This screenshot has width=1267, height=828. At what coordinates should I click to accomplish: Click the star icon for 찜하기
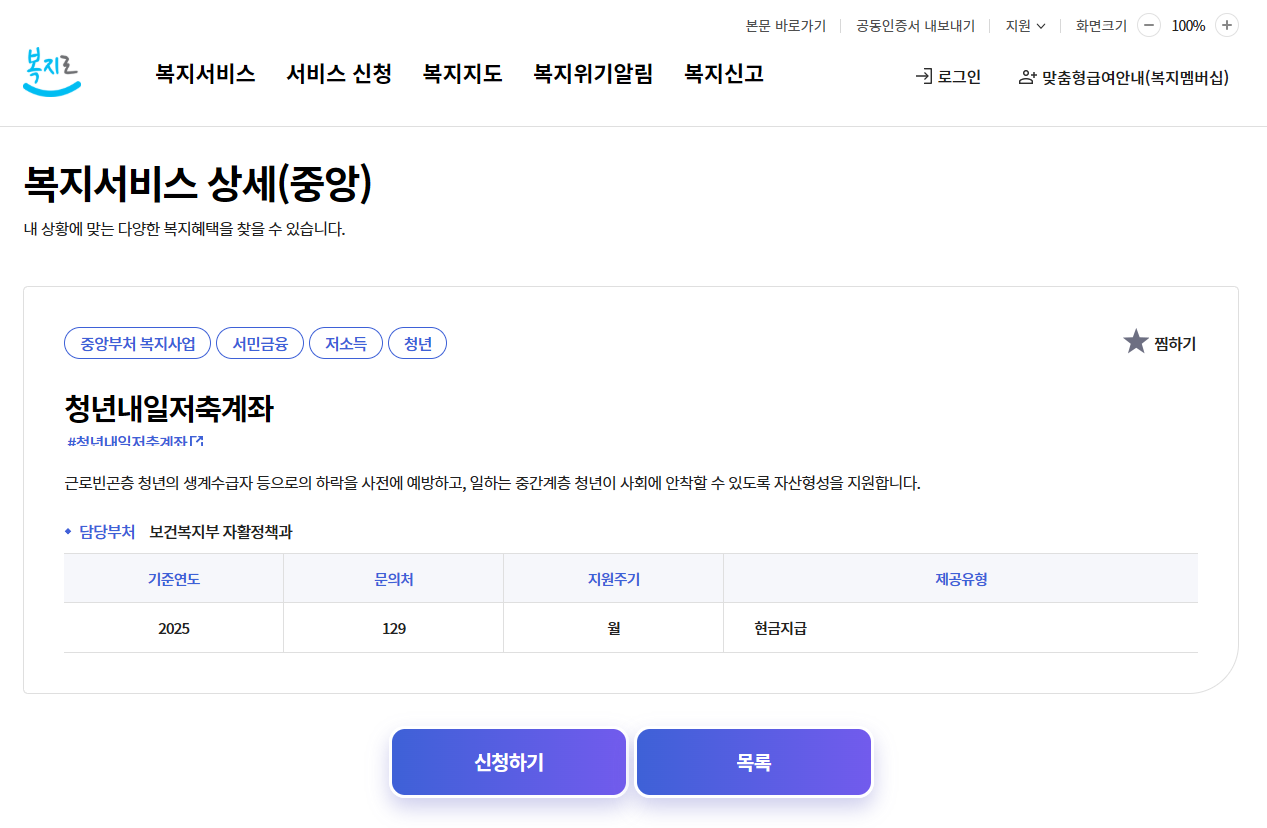point(1135,342)
